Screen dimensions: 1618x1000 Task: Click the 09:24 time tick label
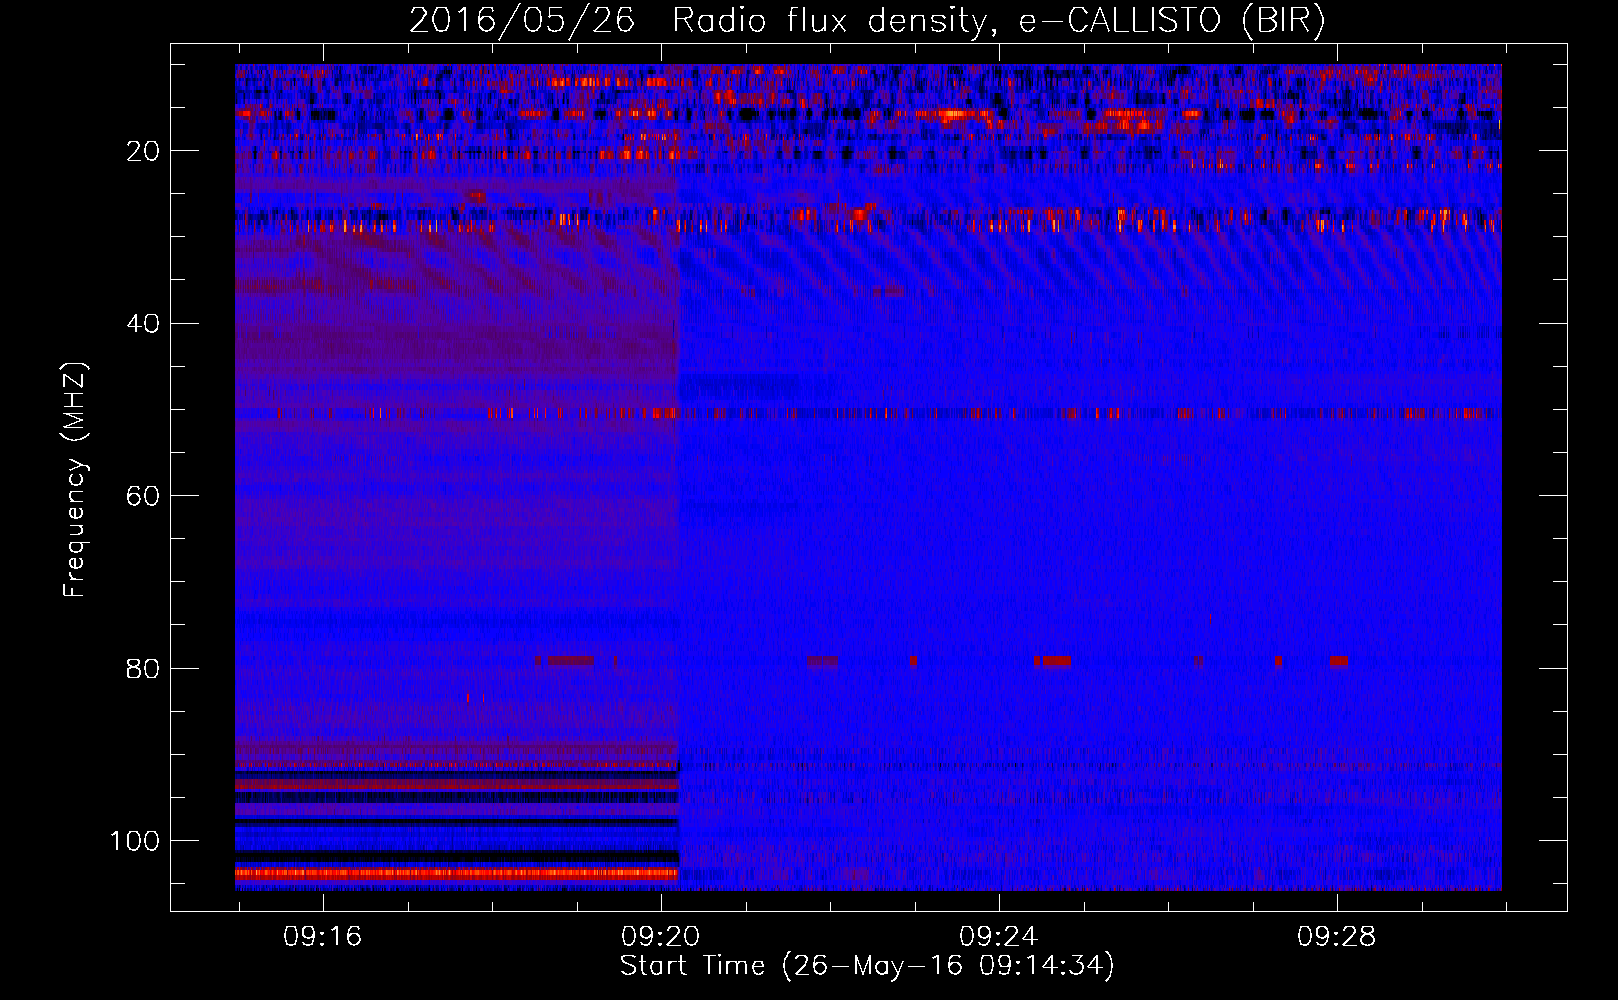pyautogui.click(x=998, y=937)
